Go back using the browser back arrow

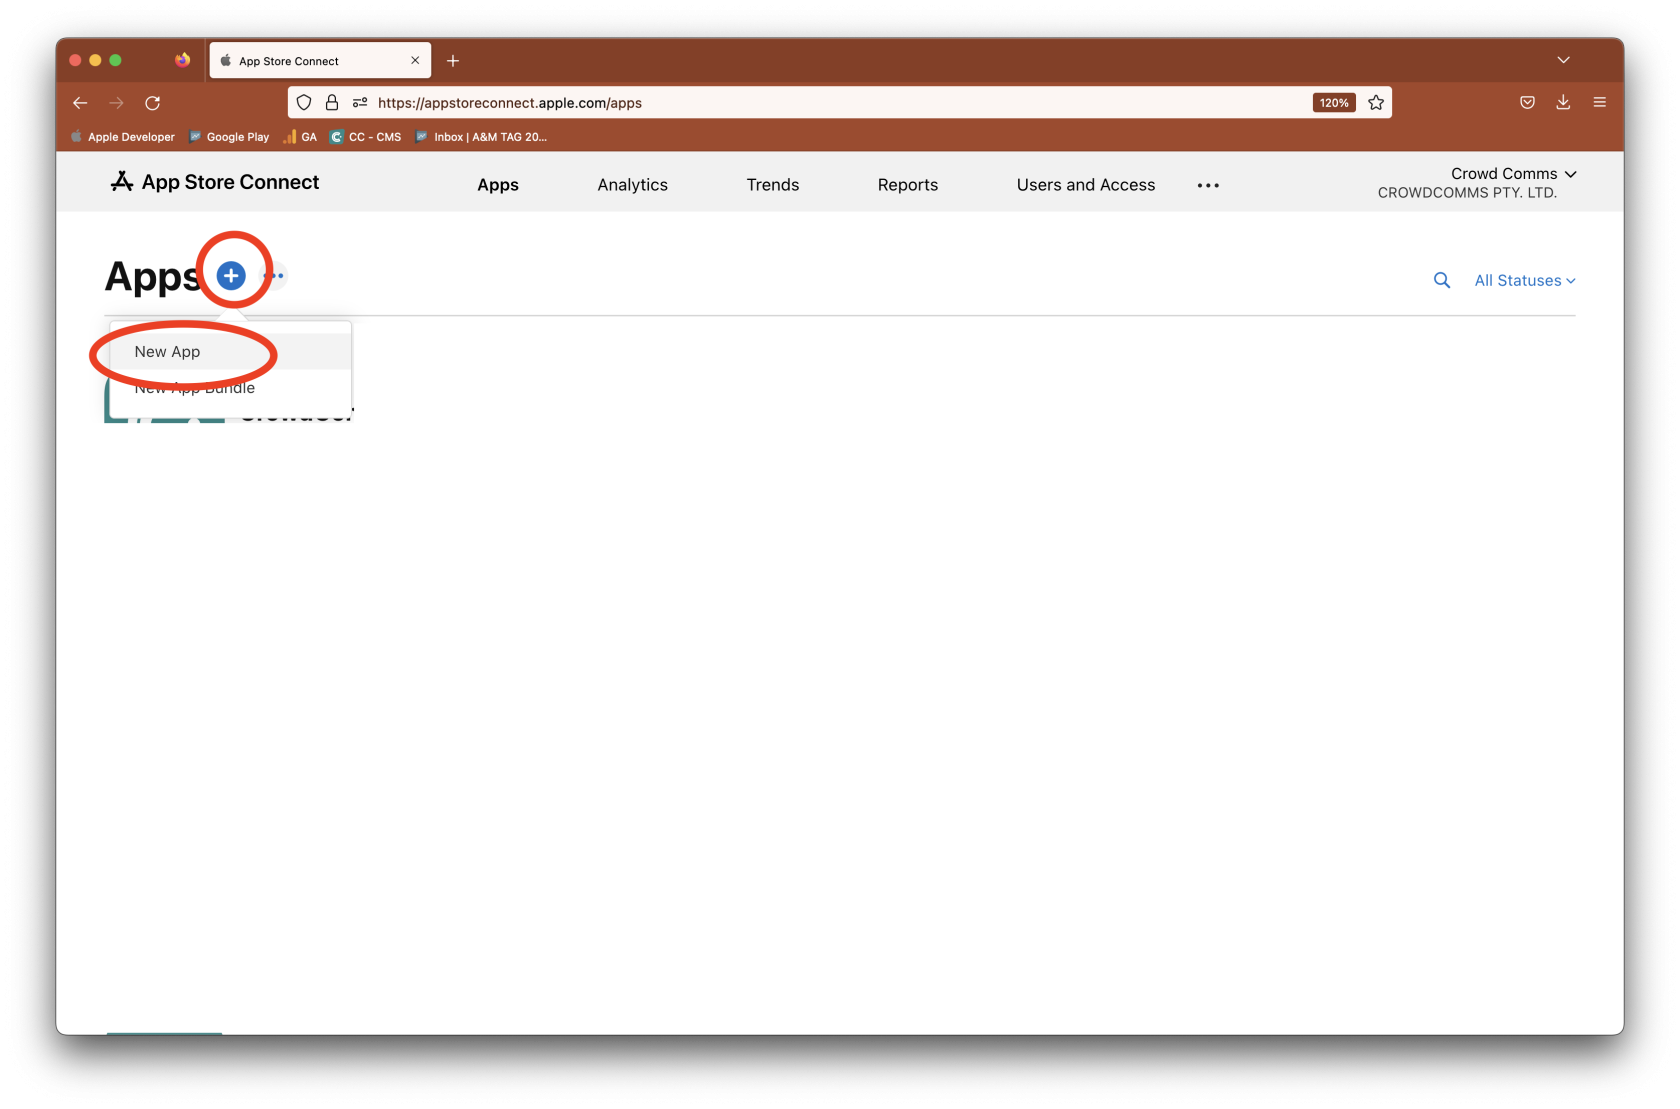tap(81, 103)
